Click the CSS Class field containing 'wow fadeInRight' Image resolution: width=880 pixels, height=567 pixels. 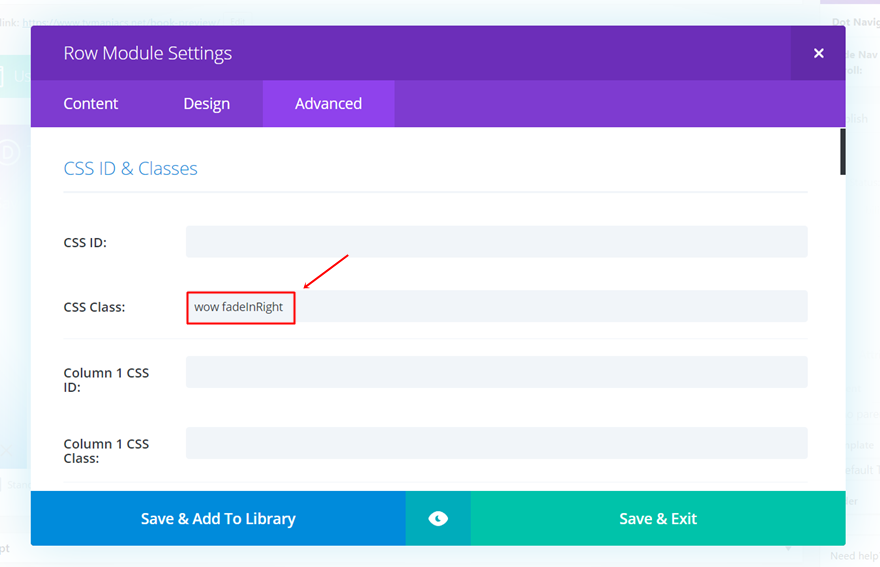pyautogui.click(x=496, y=307)
